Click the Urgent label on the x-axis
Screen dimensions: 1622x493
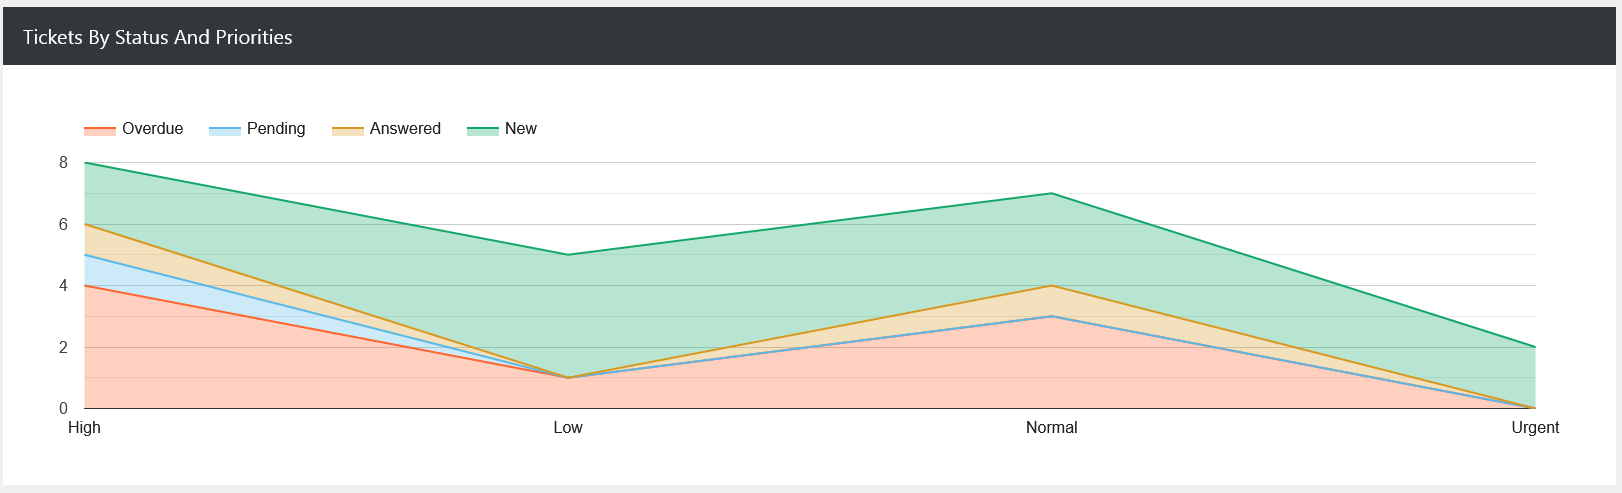coord(1534,428)
